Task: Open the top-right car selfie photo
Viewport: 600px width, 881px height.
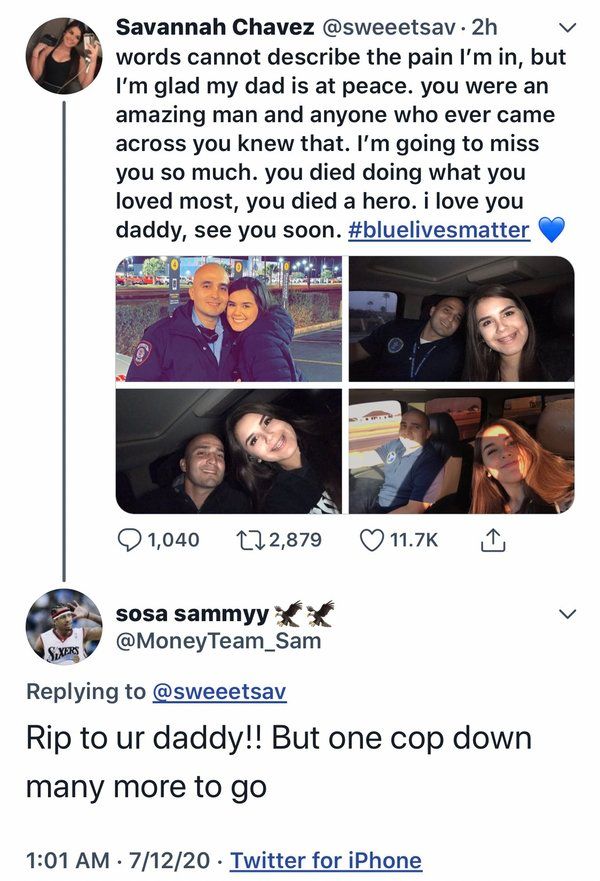Action: (461, 318)
